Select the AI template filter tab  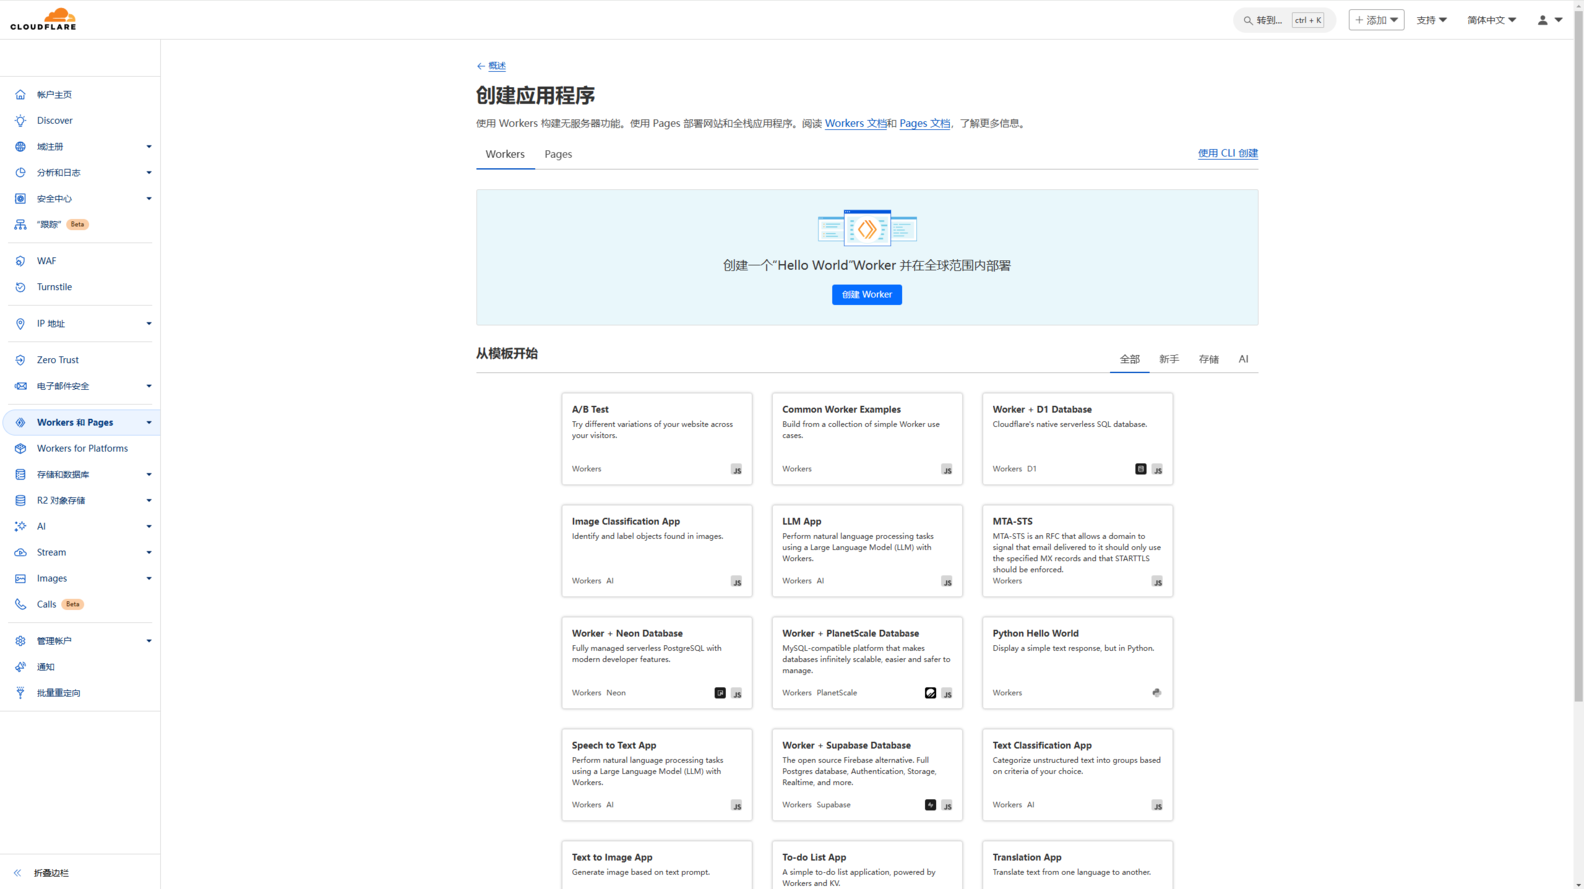(x=1243, y=359)
